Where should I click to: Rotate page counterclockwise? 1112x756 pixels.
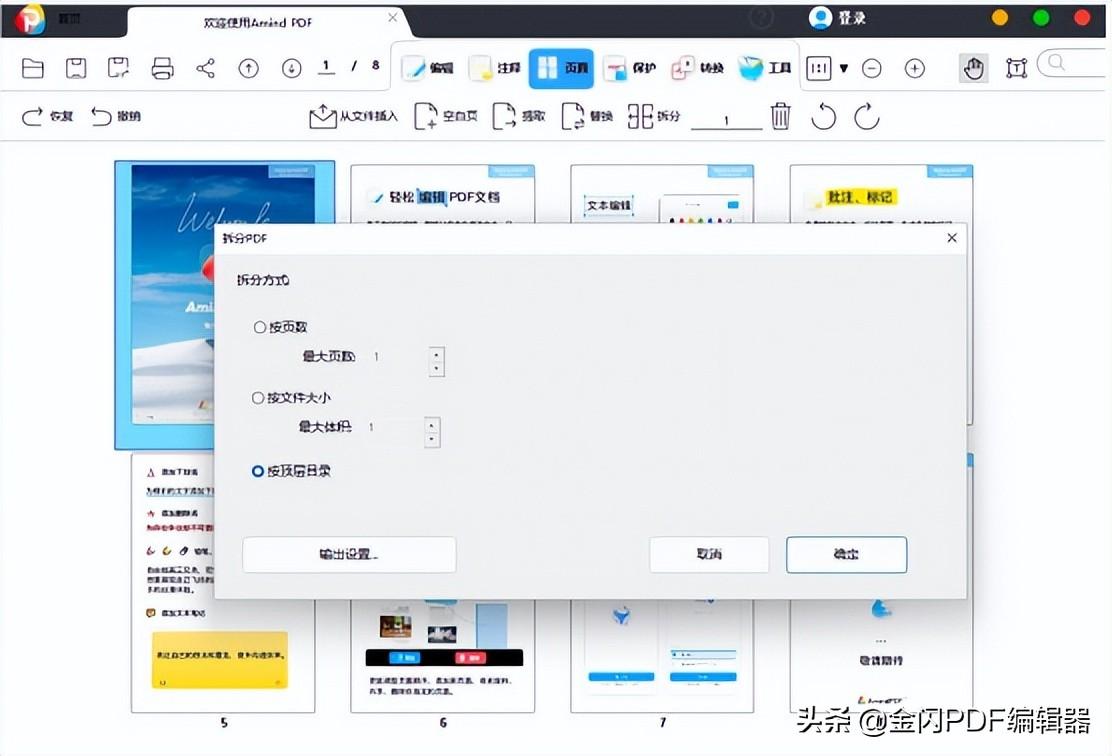[x=823, y=116]
